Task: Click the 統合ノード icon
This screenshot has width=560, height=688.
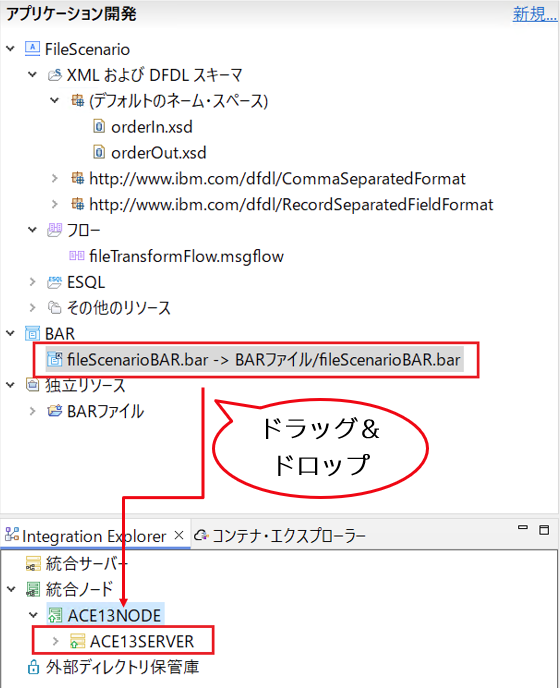Action: click(33, 589)
